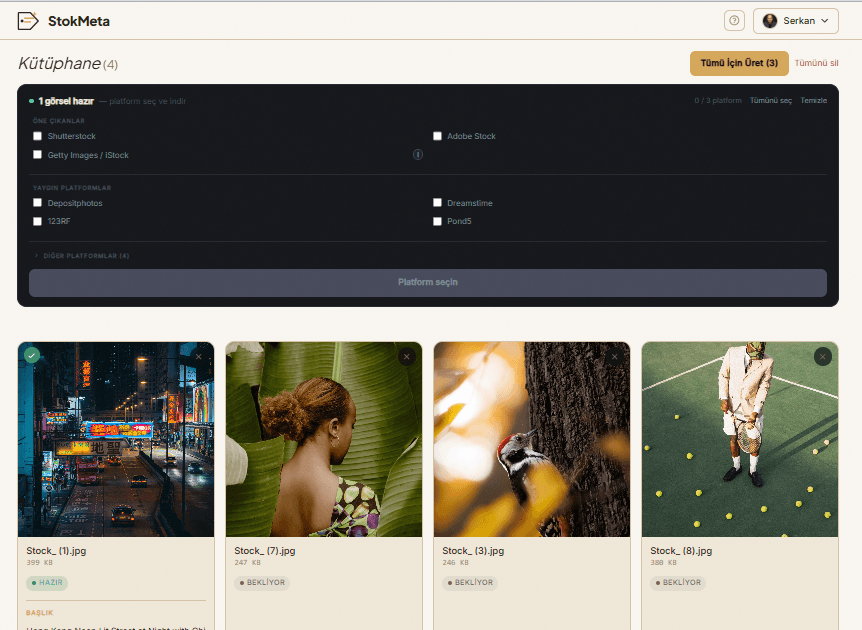The height and width of the screenshot is (630, 862).
Task: Expand Diğer Platformlar (4) section
Action: click(81, 256)
